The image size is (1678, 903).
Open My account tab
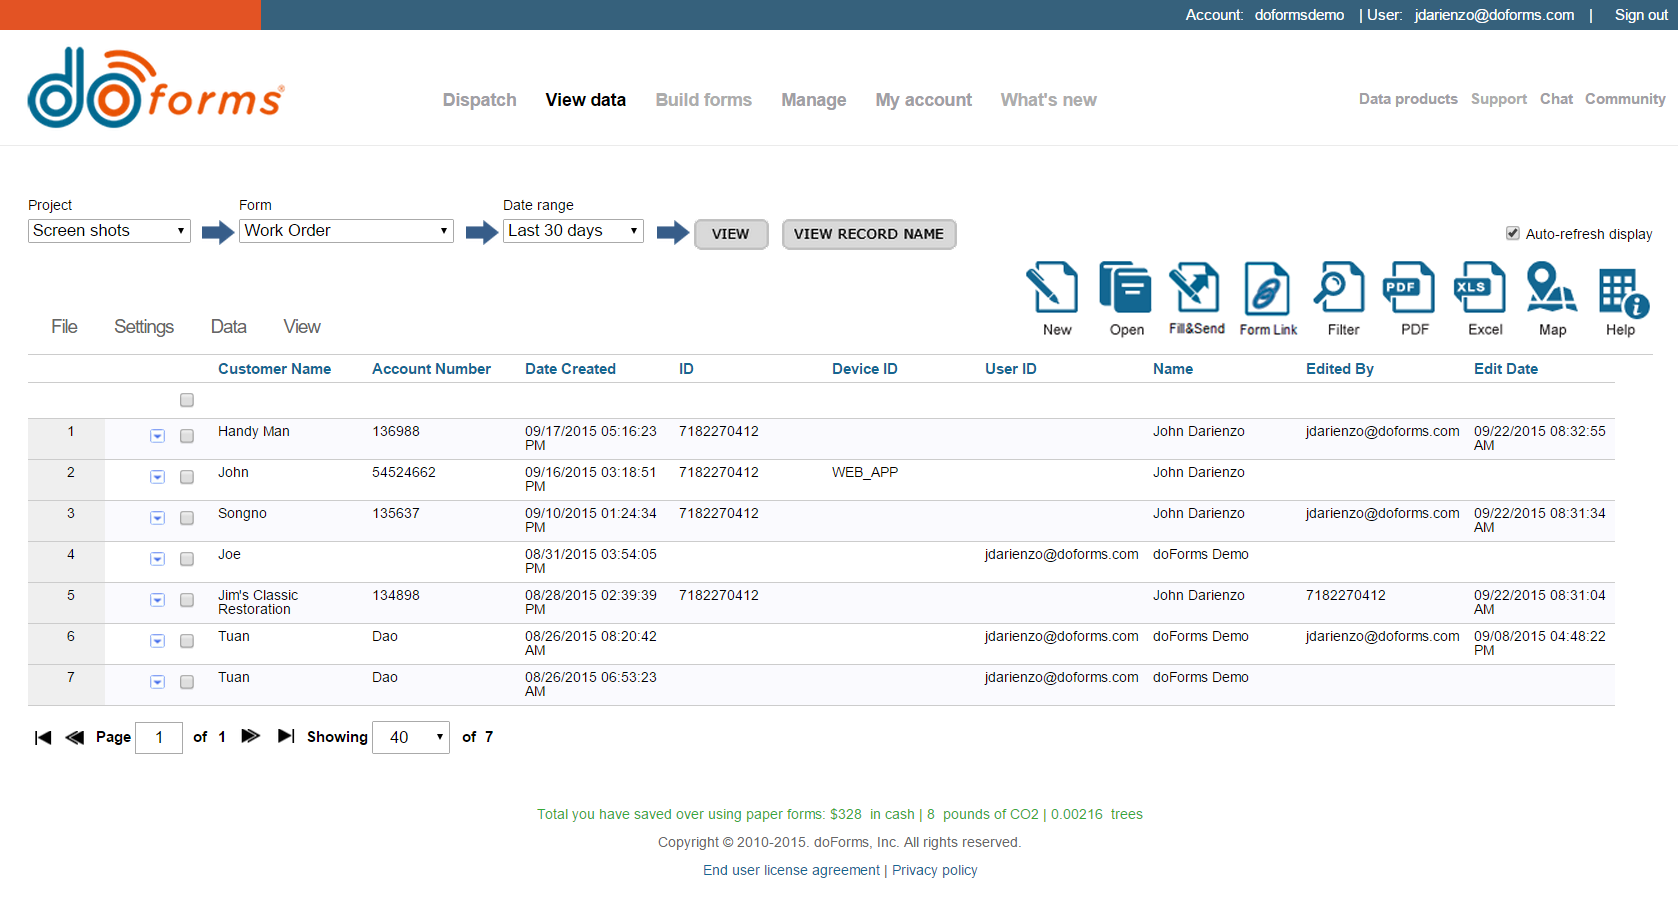(x=924, y=100)
